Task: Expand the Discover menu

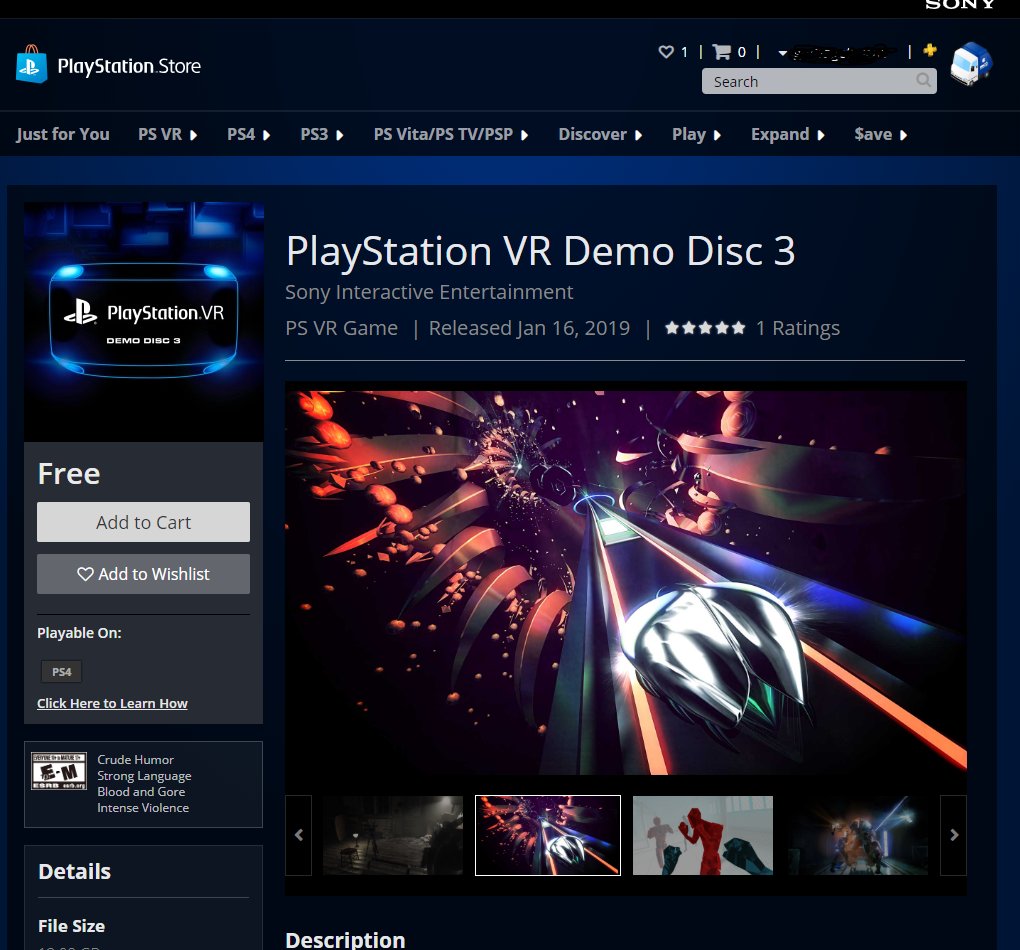Action: 600,134
